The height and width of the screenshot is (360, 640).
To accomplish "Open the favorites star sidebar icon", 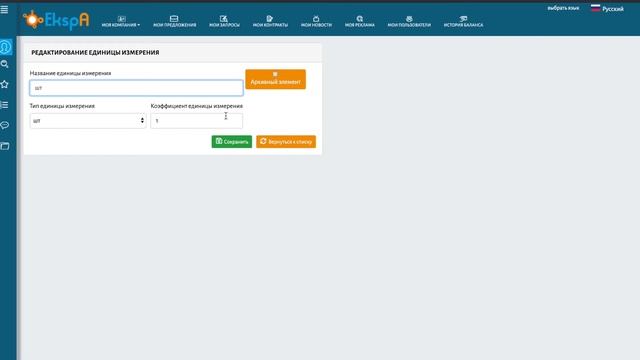I will pyautogui.click(x=4, y=84).
